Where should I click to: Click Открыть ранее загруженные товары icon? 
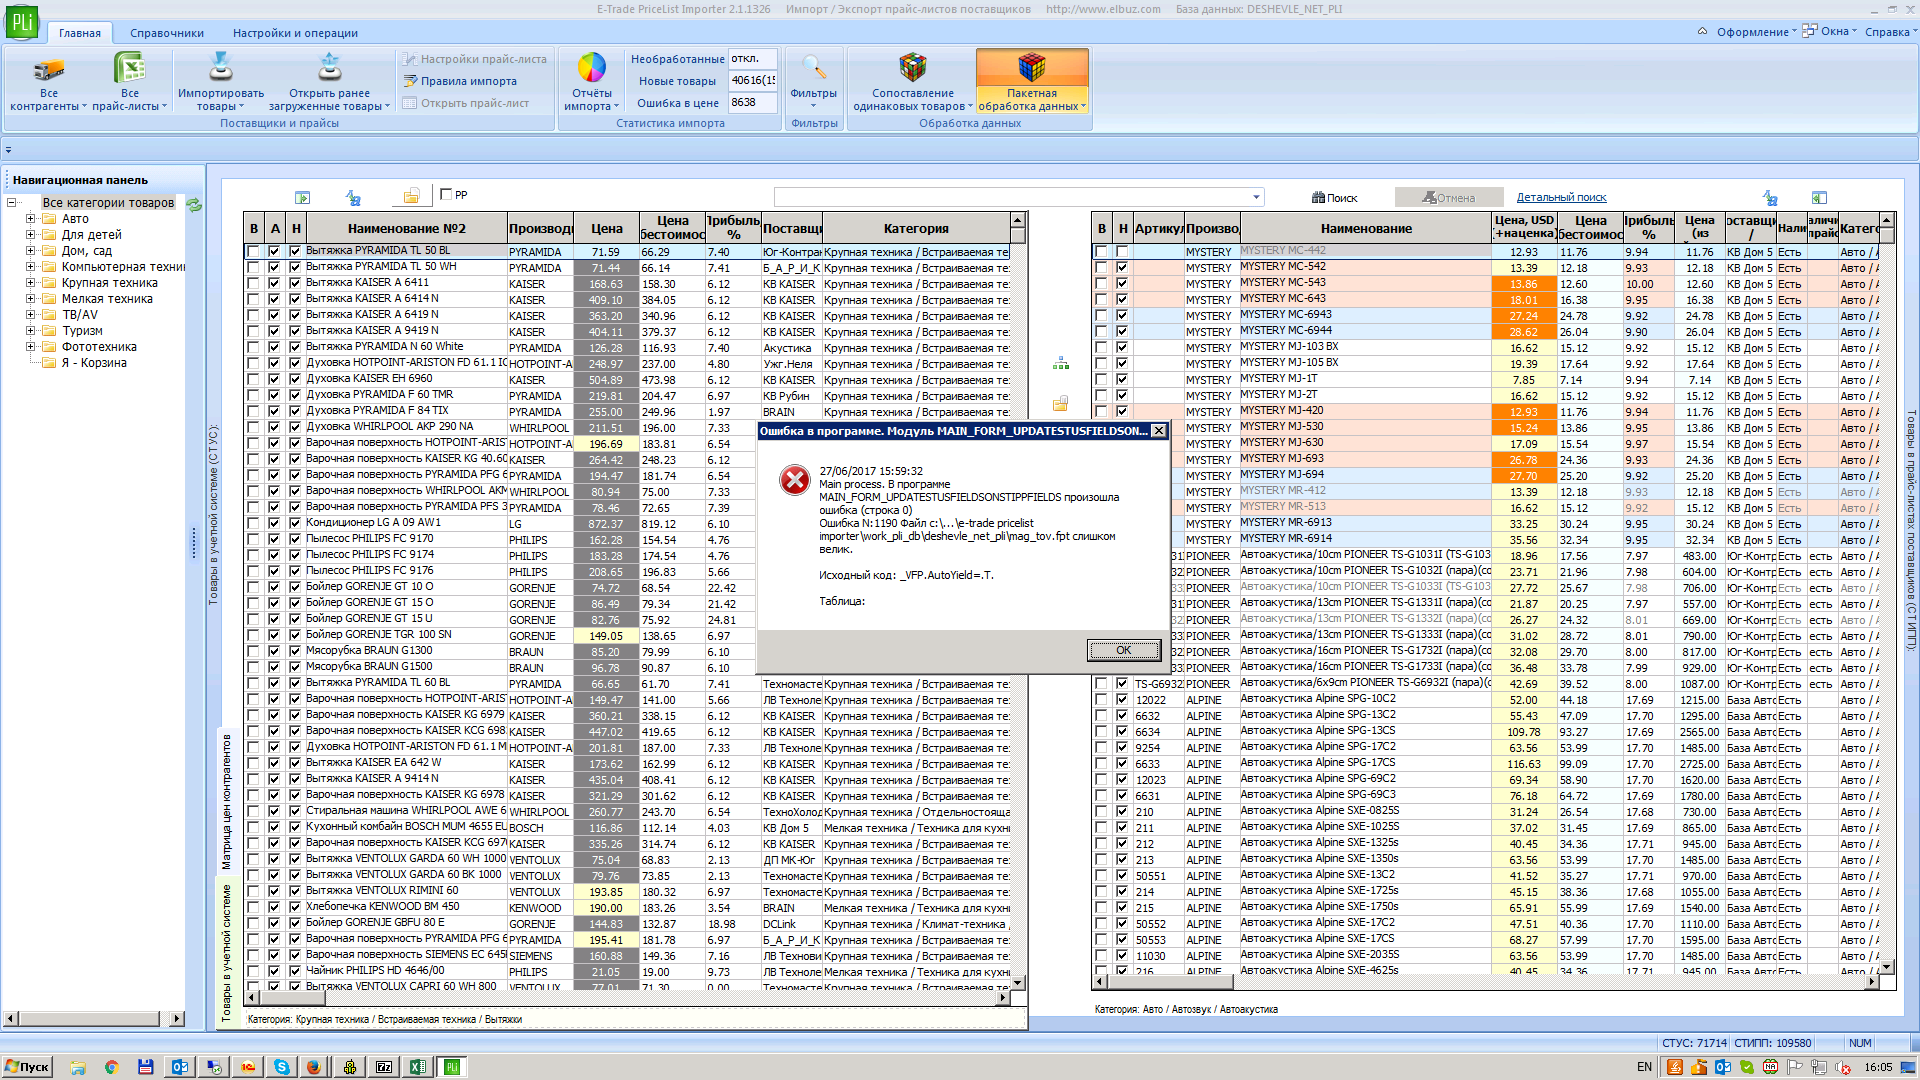coord(329,68)
